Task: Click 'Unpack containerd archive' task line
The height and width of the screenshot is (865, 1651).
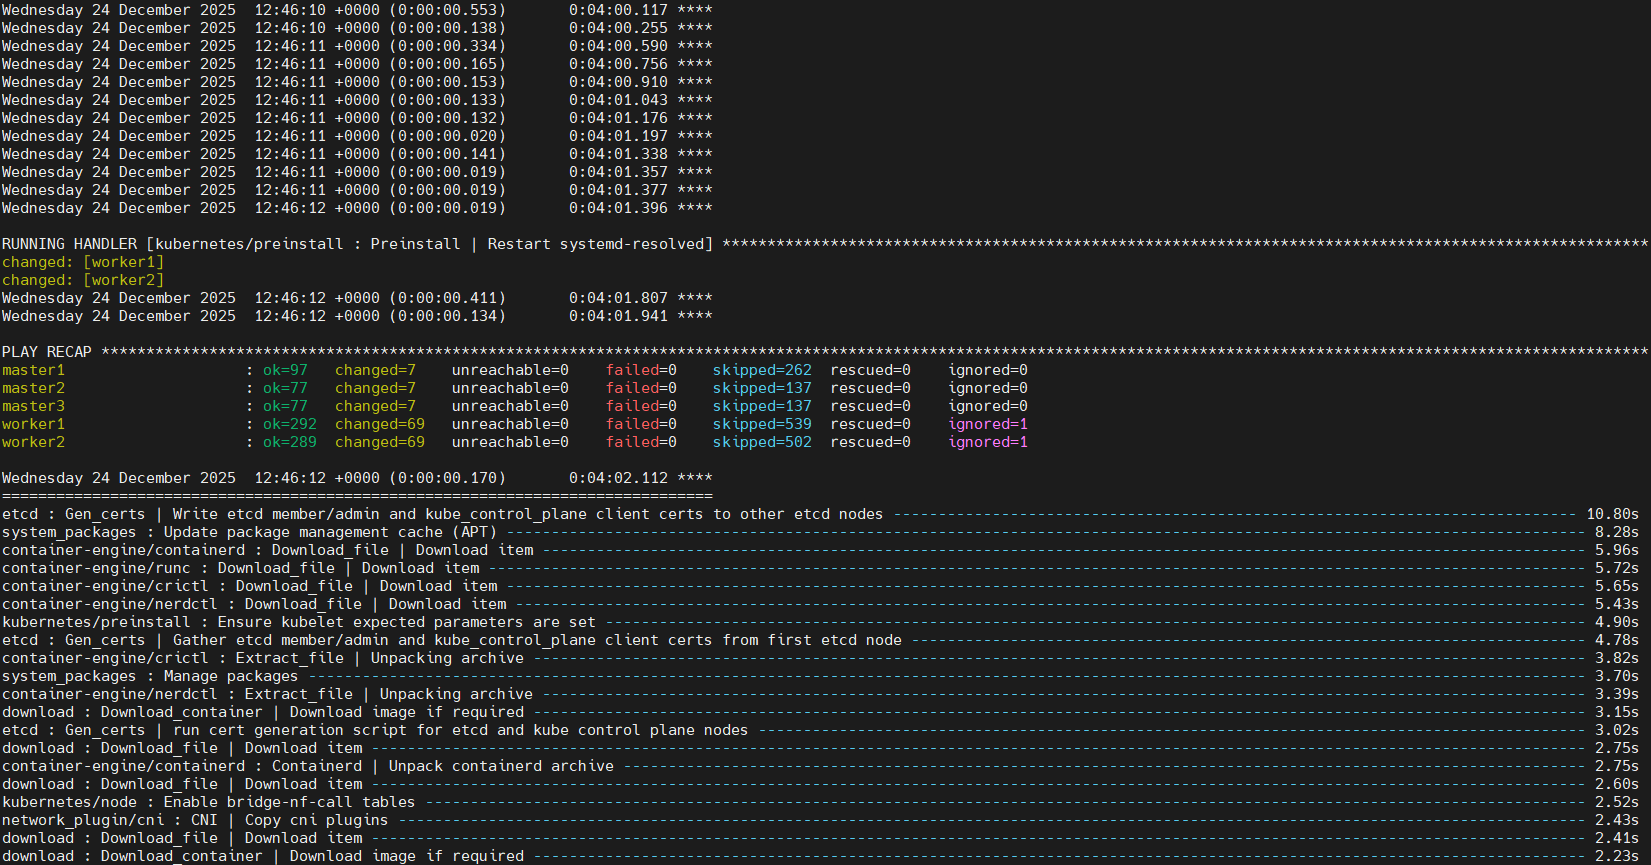Action: [x=820, y=766]
